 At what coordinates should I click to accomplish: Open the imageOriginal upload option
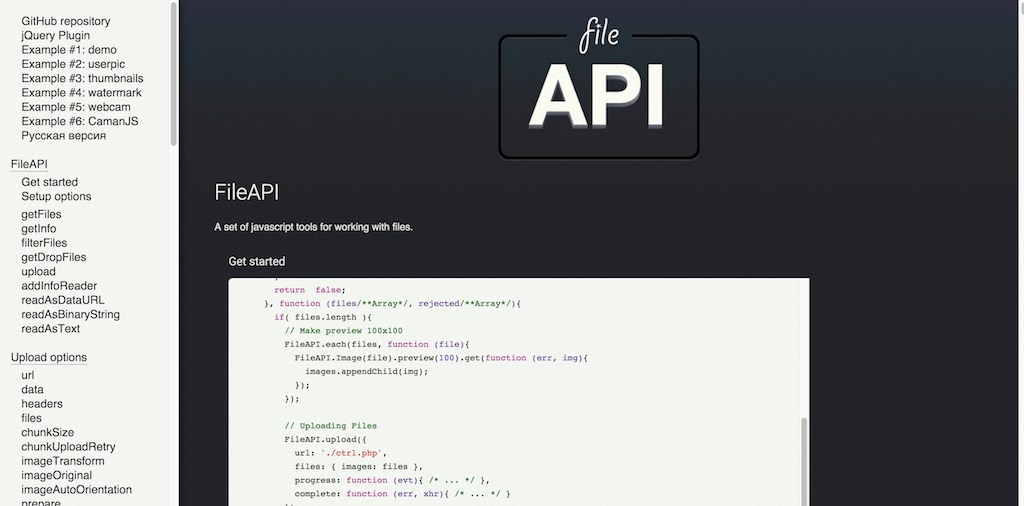coord(56,476)
